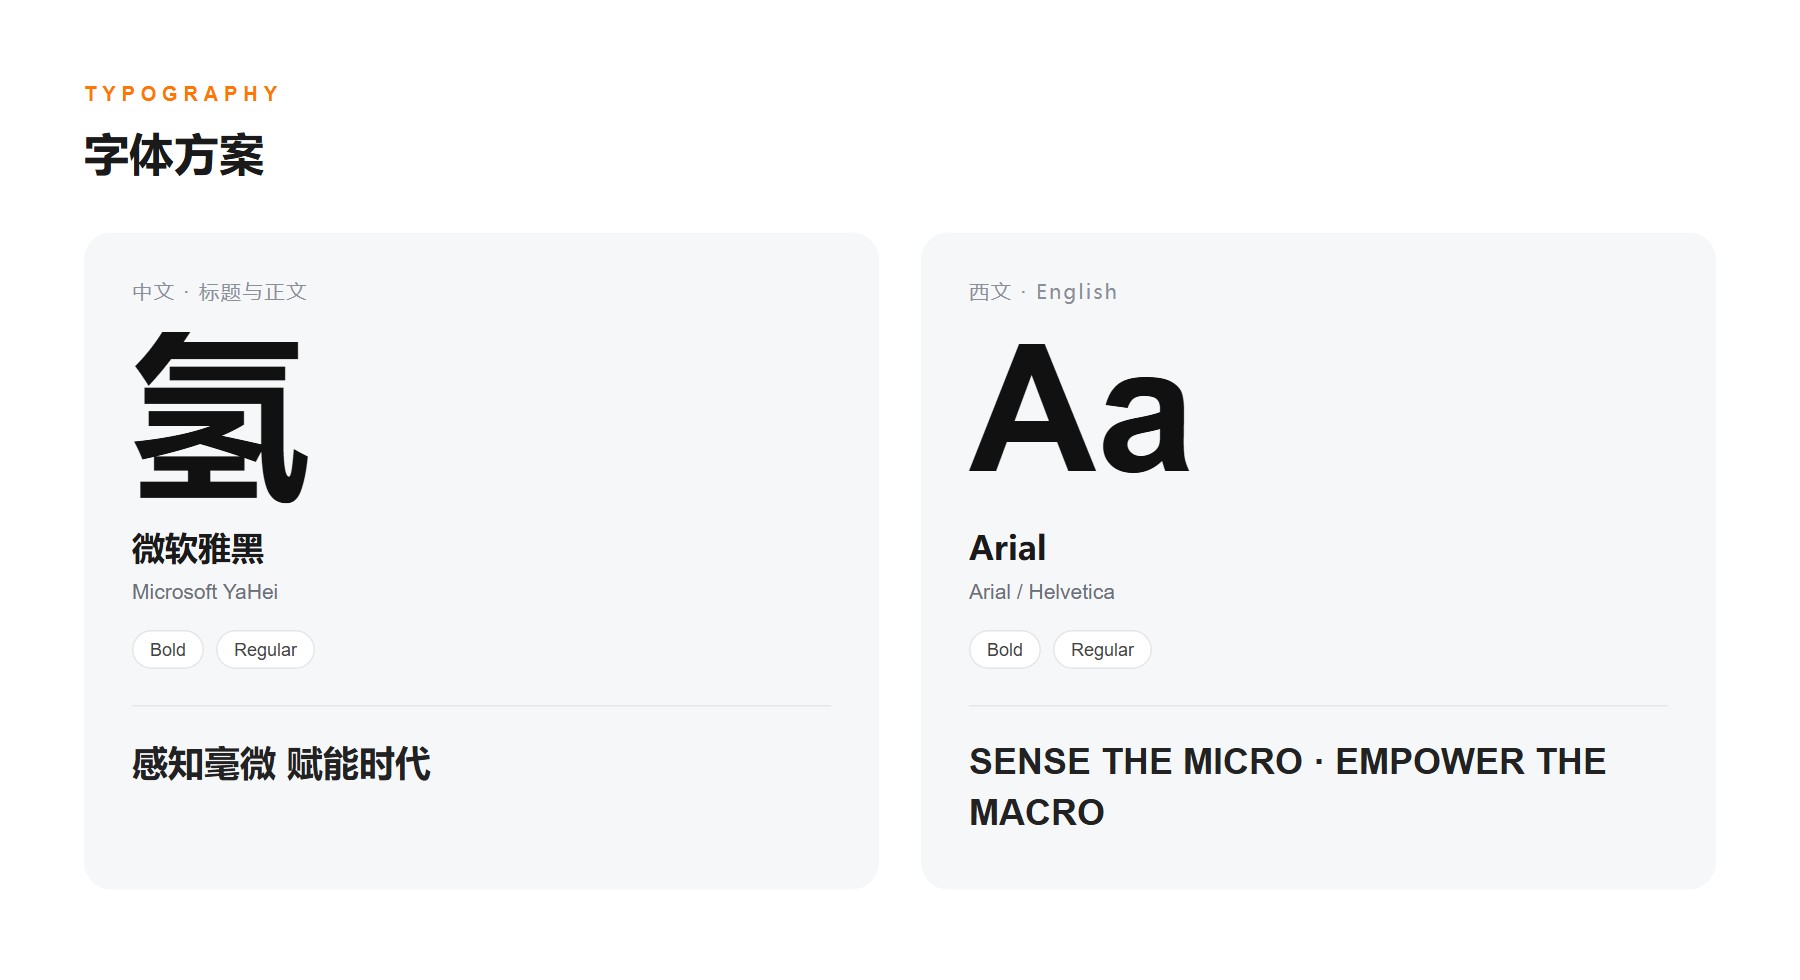The image size is (1800, 980).
Task: Click the Bold pill under Microsoft YaHei
Action: coord(168,650)
